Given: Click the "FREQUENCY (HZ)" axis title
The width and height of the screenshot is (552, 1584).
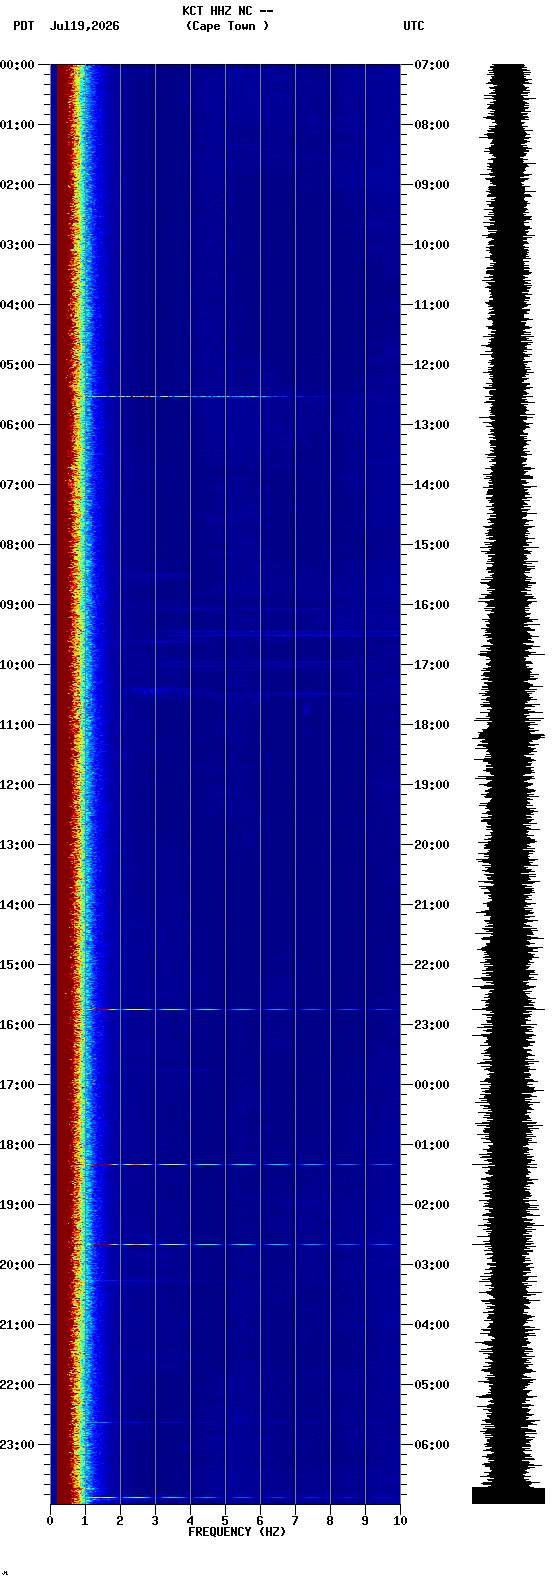Looking at the screenshot, I should click(237, 1532).
